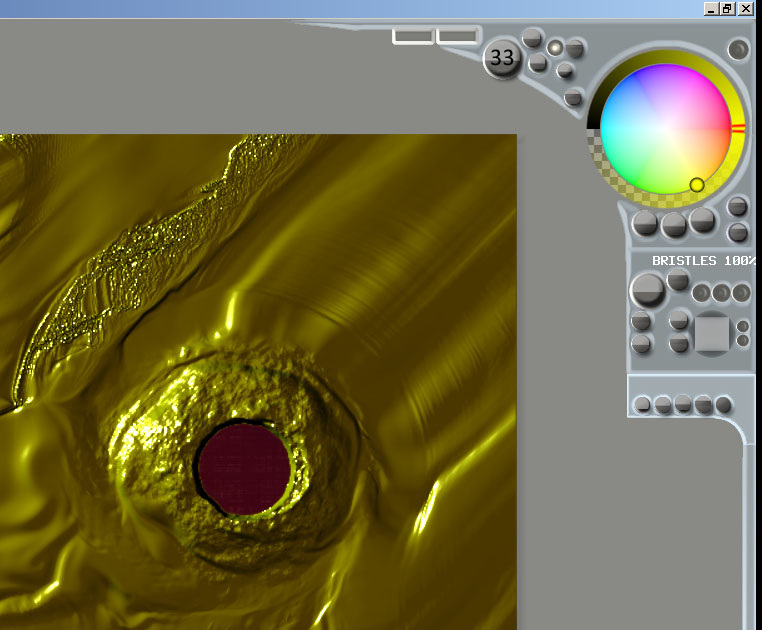Click the knob just right of the large BRISTLES knob
This screenshot has width=762, height=630.
(x=677, y=280)
